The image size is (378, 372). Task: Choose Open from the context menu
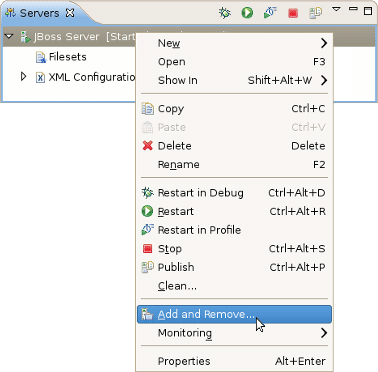click(x=234, y=62)
